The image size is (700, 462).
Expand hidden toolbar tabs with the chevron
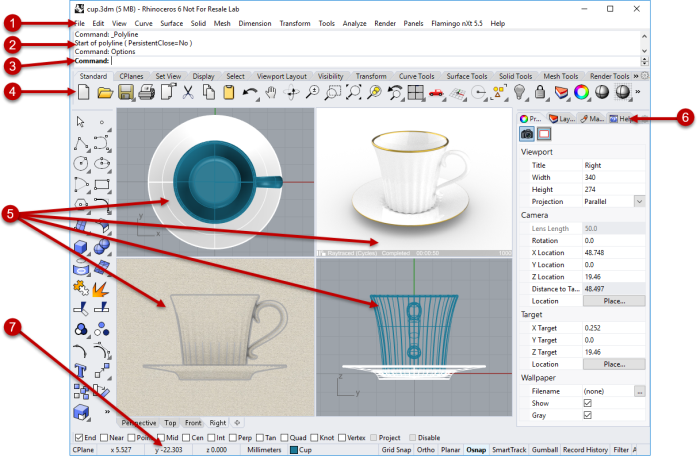[x=636, y=76]
